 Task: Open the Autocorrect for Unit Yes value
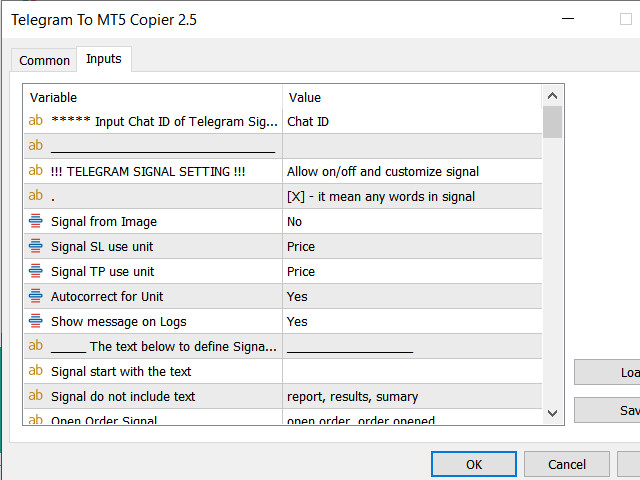click(412, 296)
